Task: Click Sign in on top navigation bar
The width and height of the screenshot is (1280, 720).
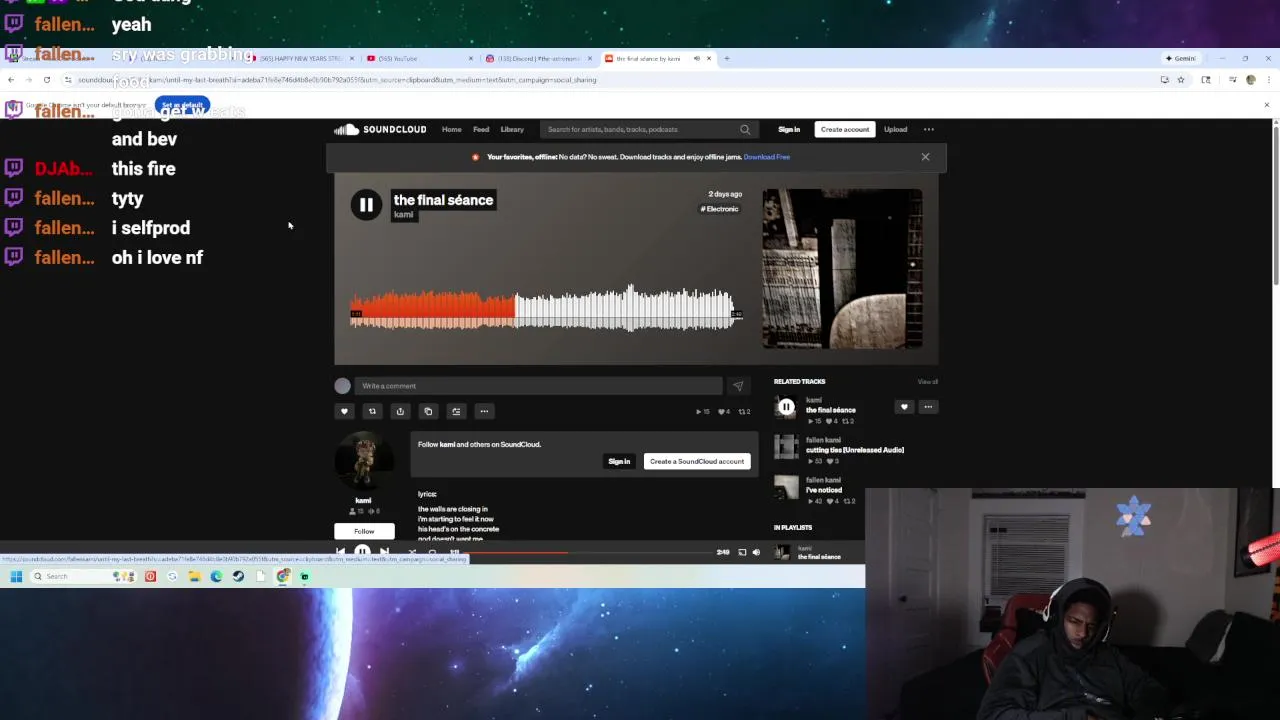Action: [x=789, y=129]
